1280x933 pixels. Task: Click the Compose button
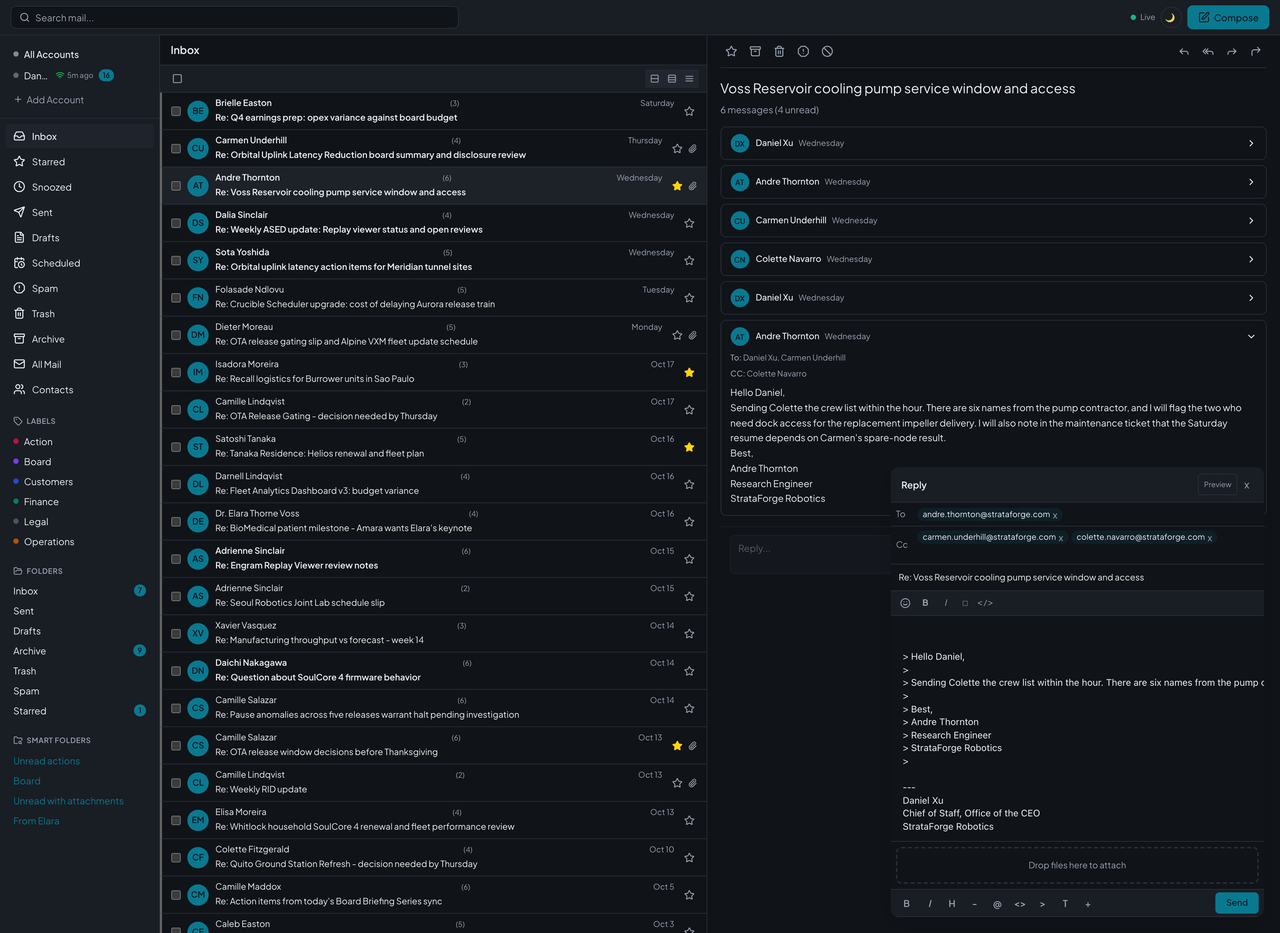(x=1228, y=17)
